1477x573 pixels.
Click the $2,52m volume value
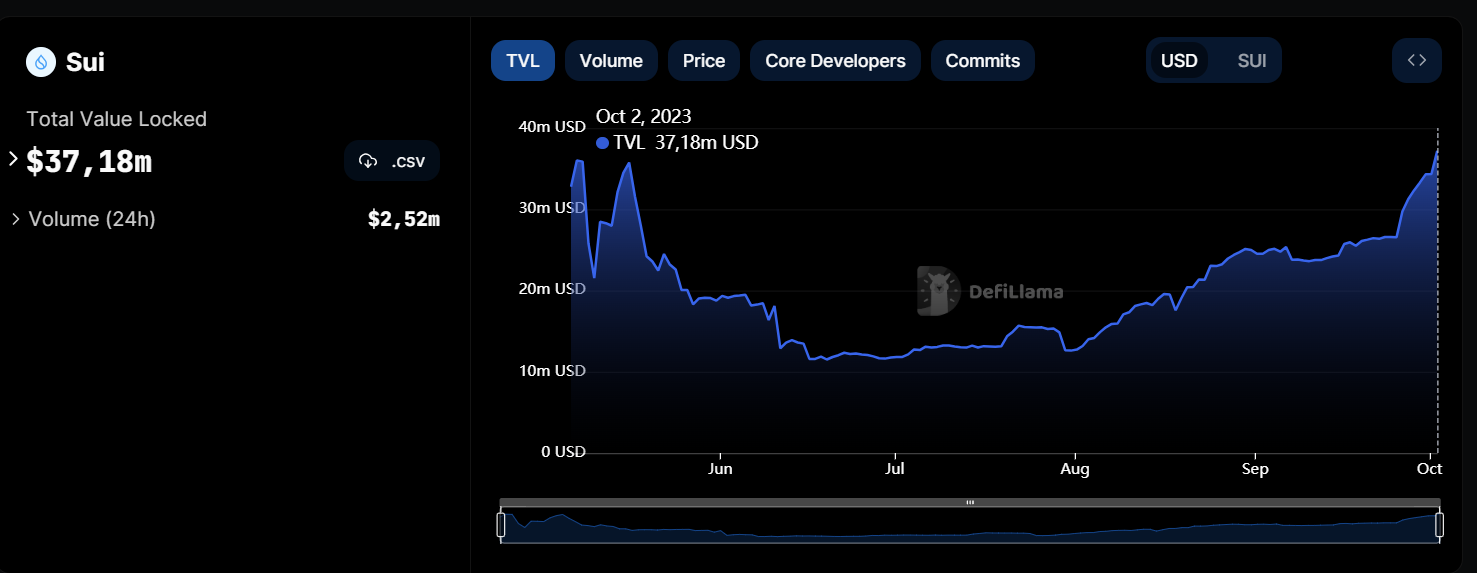click(404, 219)
